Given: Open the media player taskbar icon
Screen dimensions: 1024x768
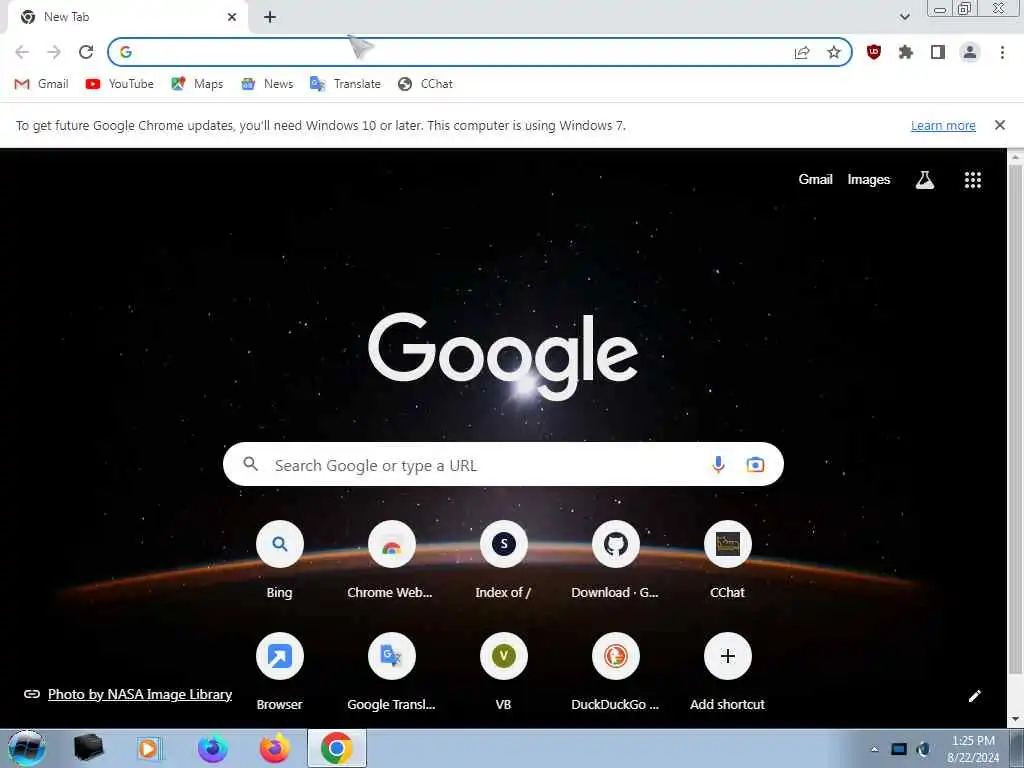Looking at the screenshot, I should [149, 749].
